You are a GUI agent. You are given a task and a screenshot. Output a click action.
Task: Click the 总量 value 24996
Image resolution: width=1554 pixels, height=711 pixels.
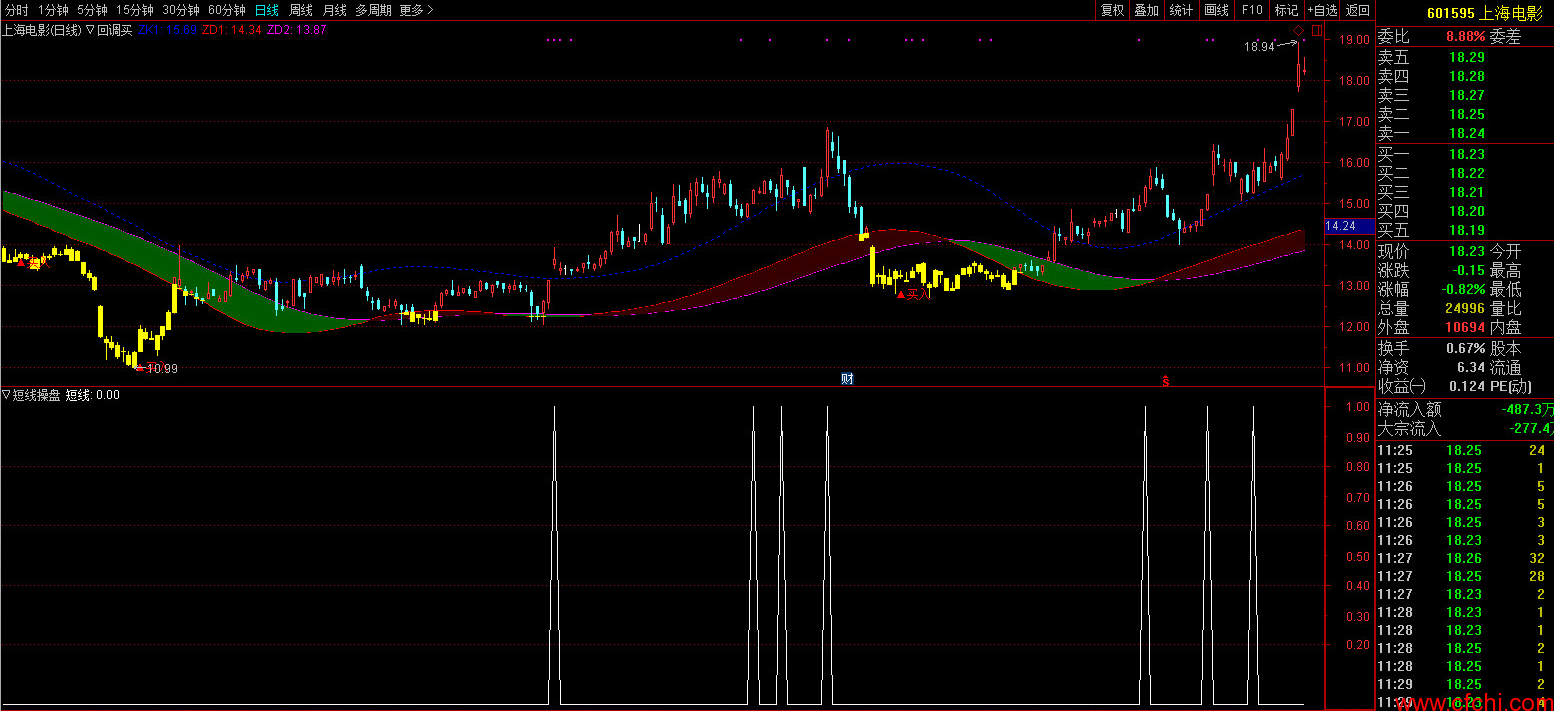pyautogui.click(x=1464, y=309)
